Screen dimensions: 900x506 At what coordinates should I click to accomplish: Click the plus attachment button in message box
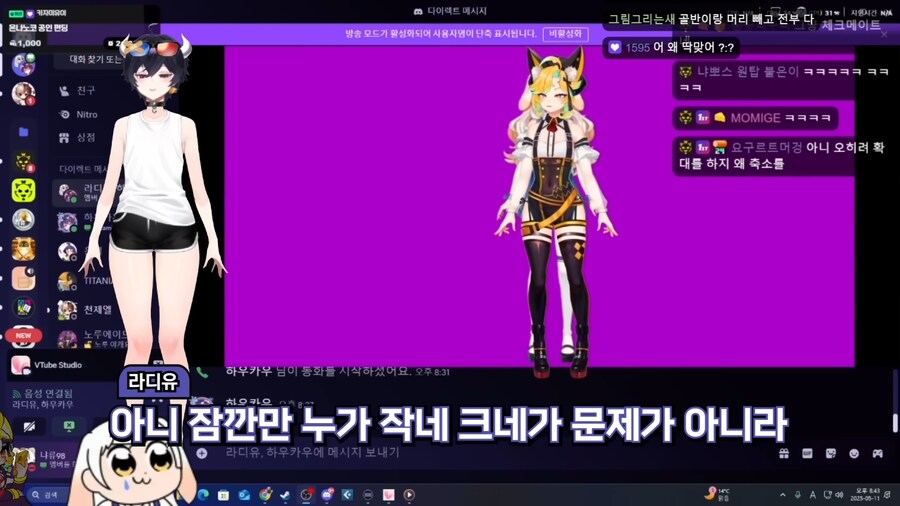coord(201,453)
